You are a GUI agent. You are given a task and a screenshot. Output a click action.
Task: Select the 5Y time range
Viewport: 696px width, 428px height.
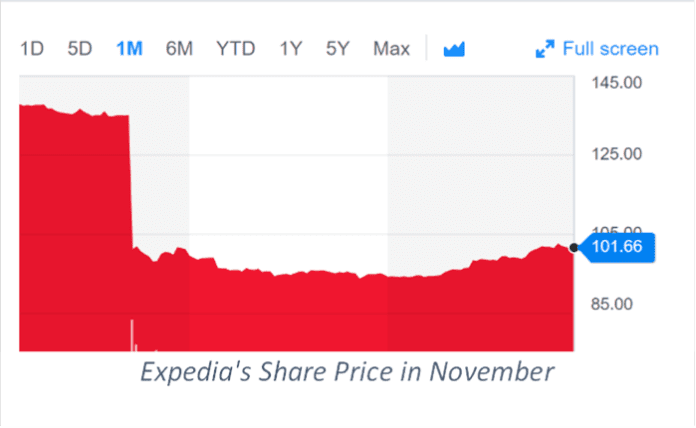[338, 49]
